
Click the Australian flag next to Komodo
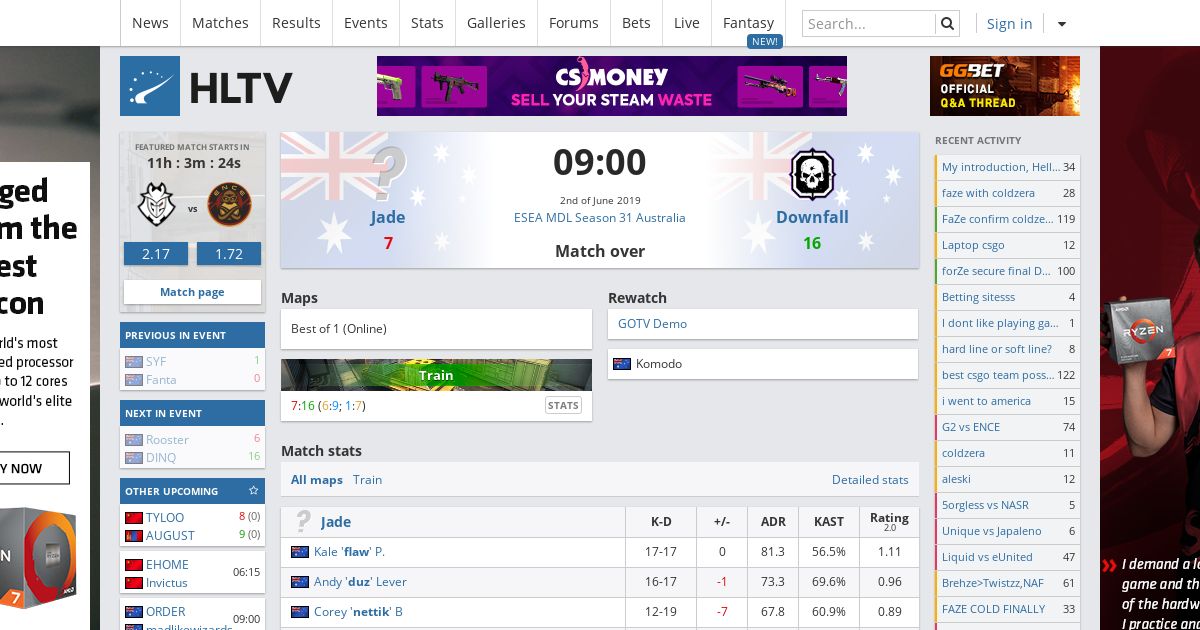[622, 364]
